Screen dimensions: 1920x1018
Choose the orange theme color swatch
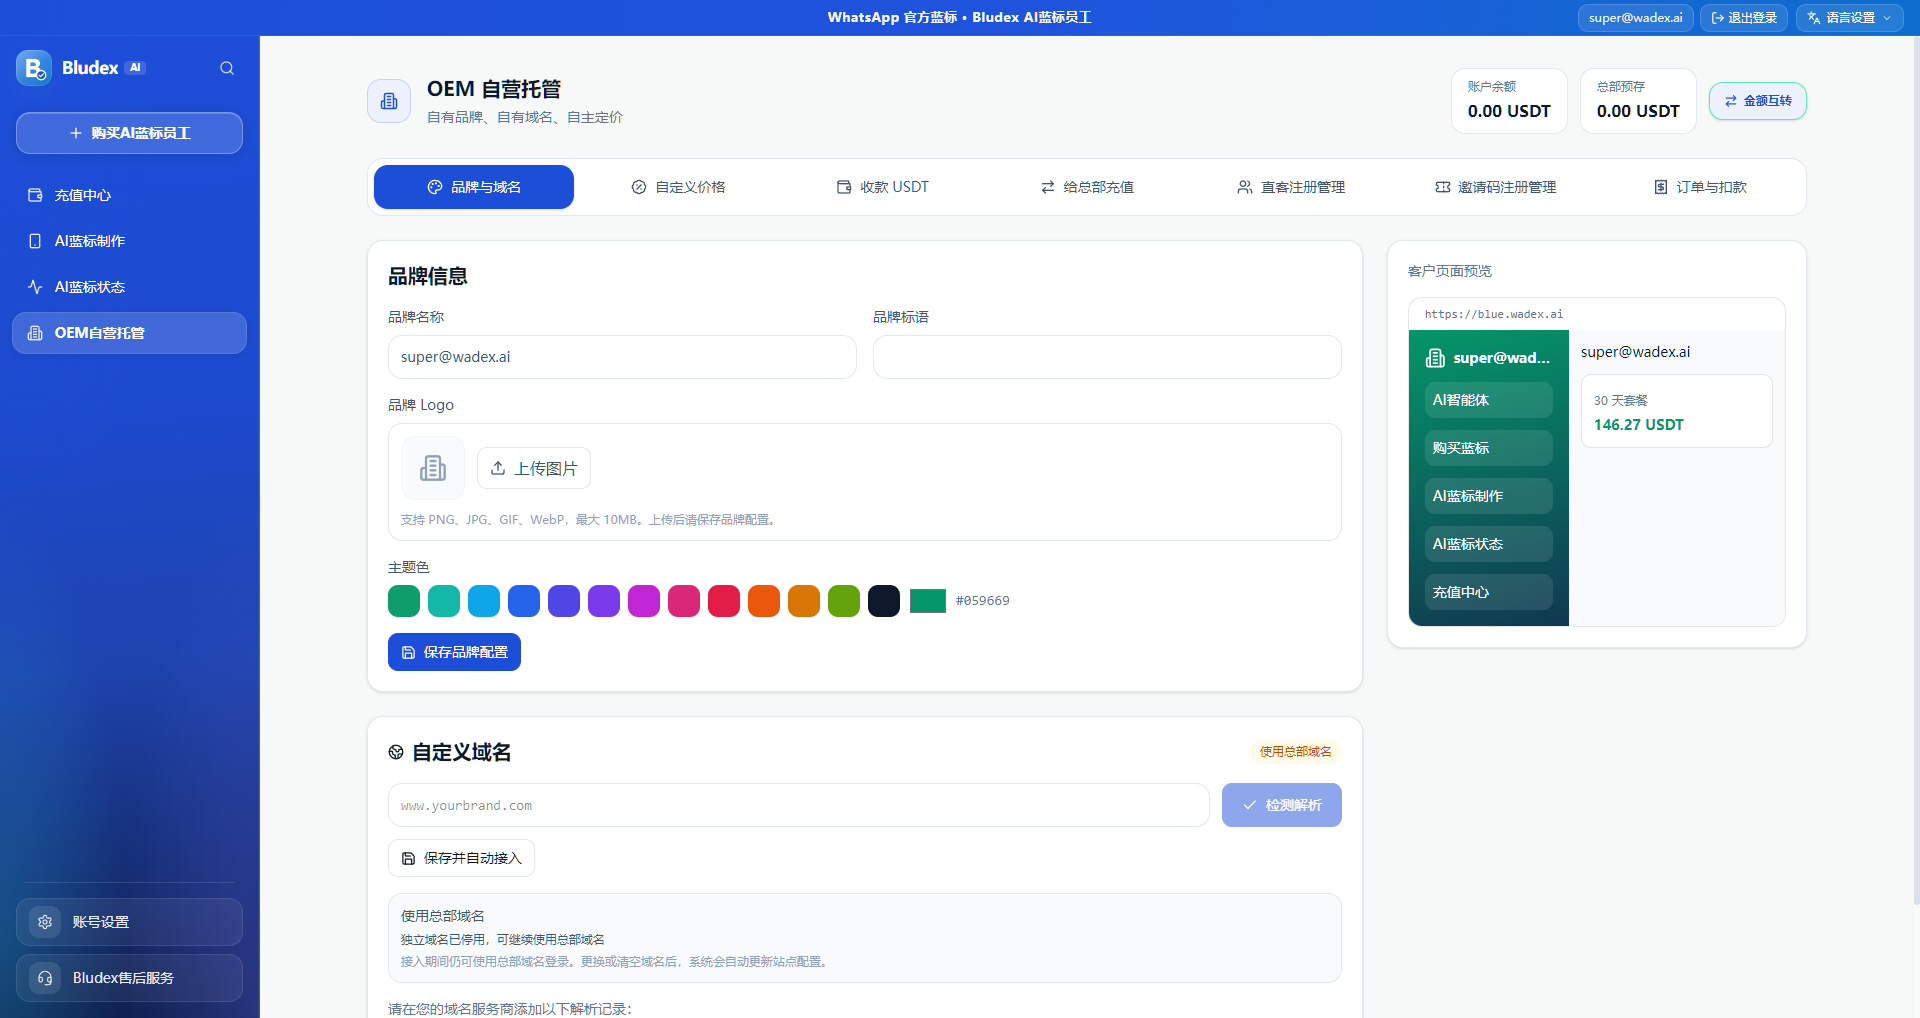(x=764, y=601)
